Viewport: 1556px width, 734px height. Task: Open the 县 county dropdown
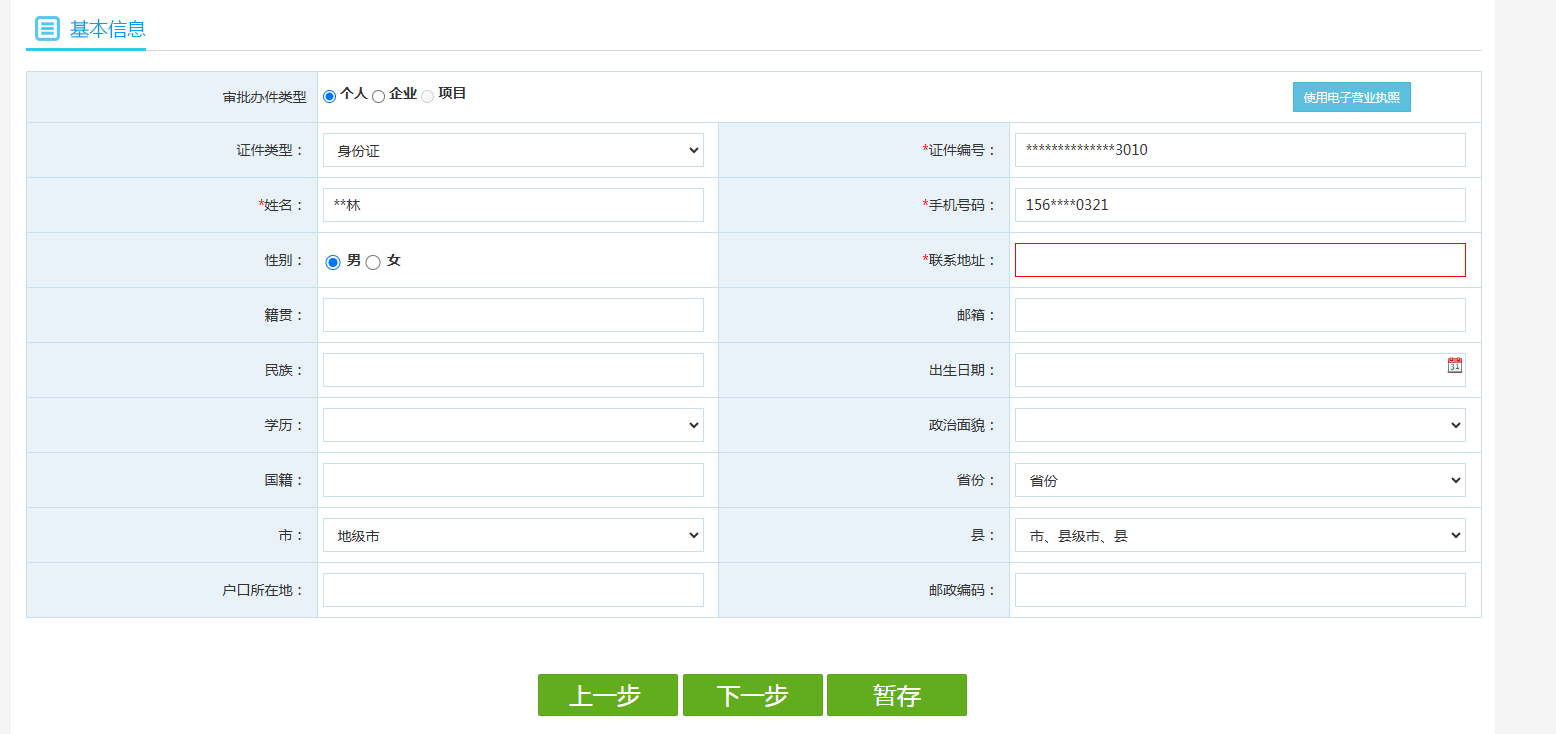(1238, 534)
